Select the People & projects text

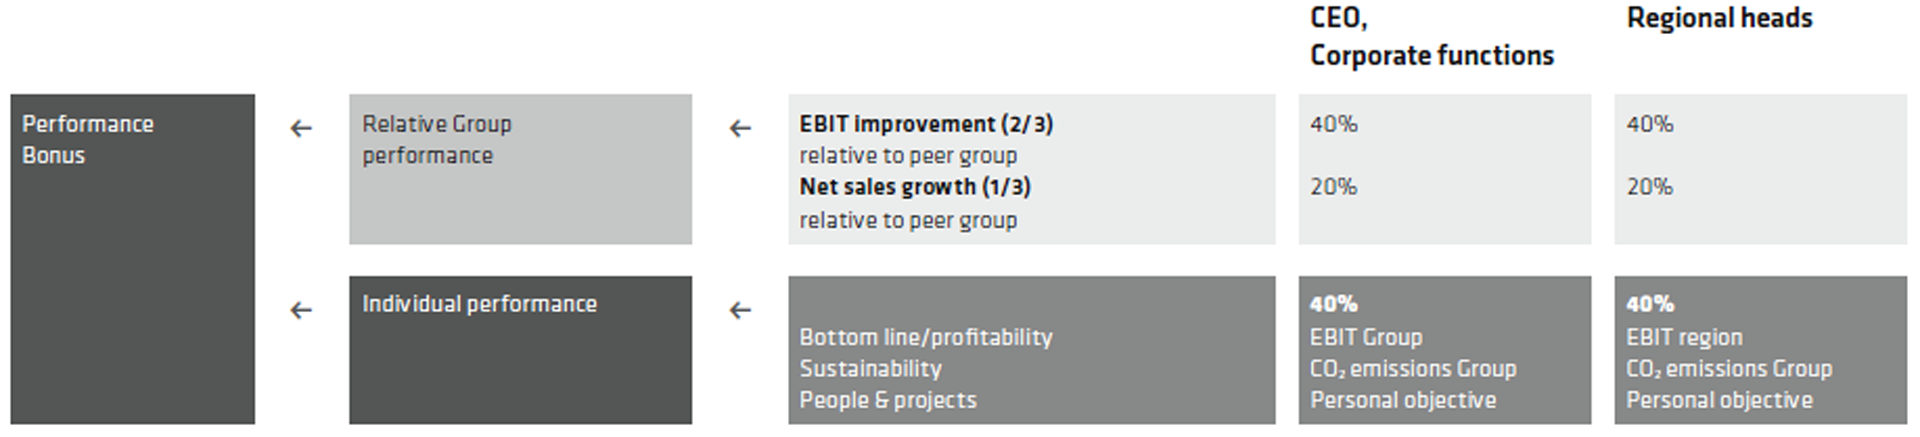click(888, 400)
